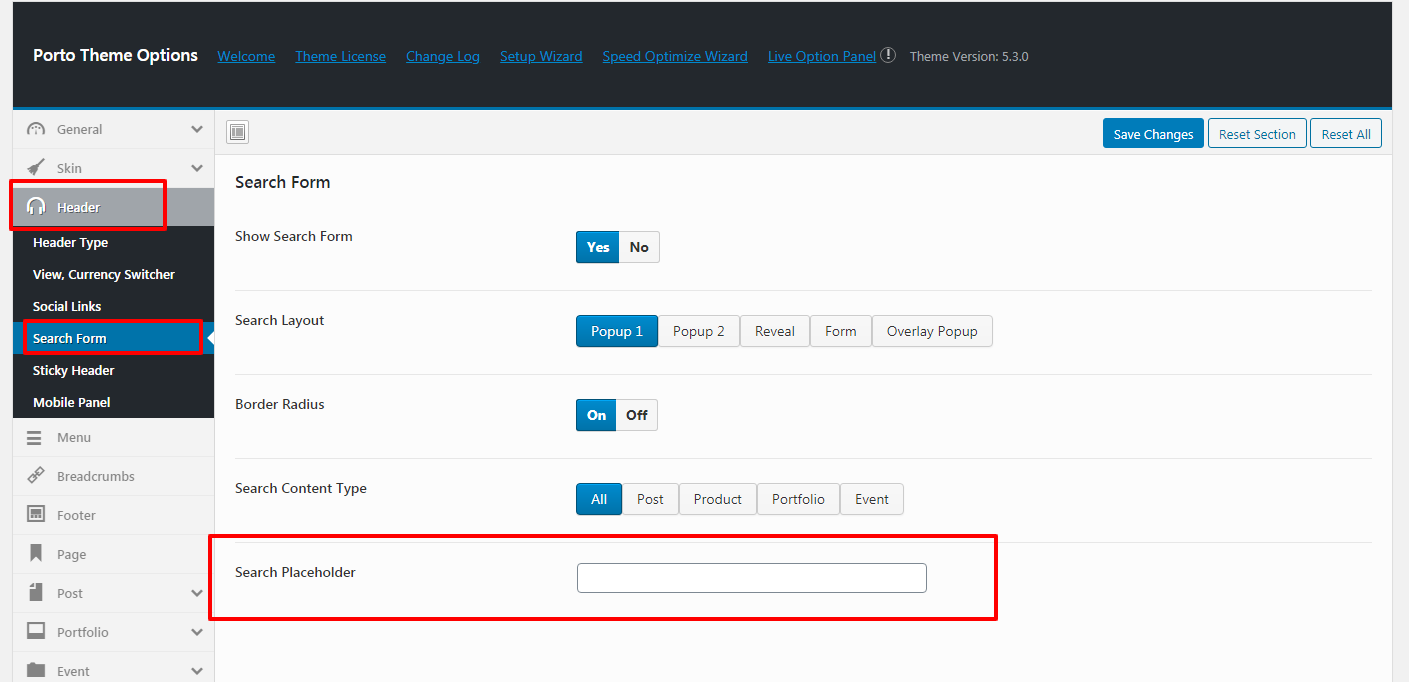This screenshot has height=682, width=1409.
Task: Click the Skin brush icon
Action: pyautogui.click(x=36, y=168)
